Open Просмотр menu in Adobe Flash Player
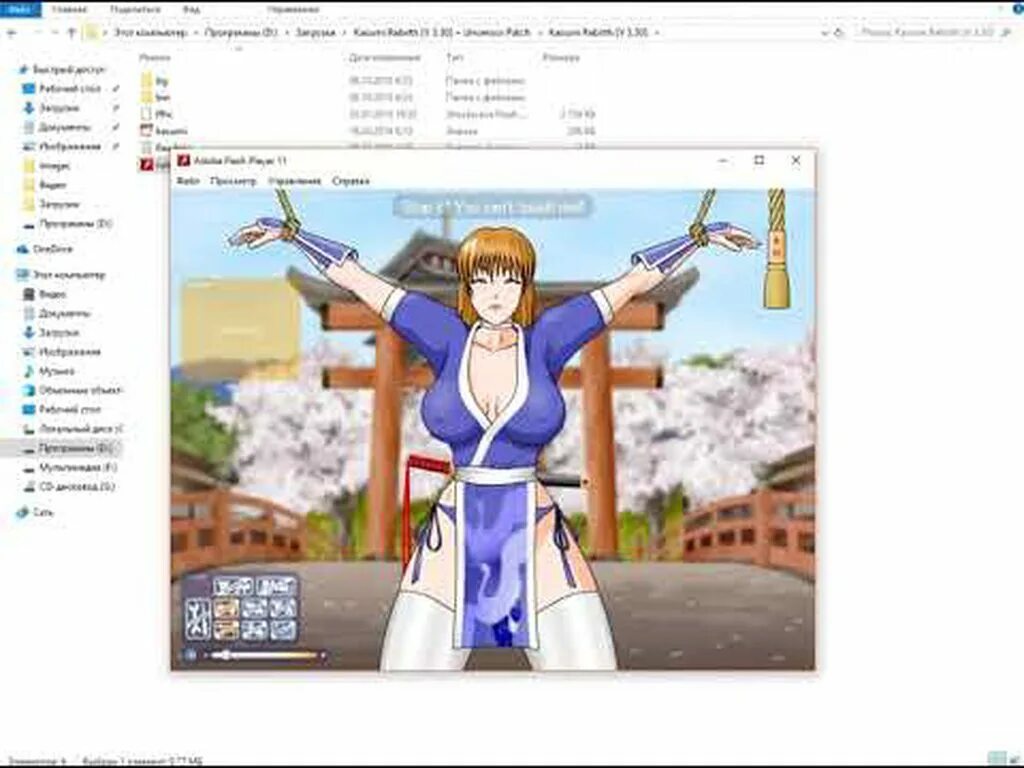The width and height of the screenshot is (1024, 768). (x=233, y=181)
